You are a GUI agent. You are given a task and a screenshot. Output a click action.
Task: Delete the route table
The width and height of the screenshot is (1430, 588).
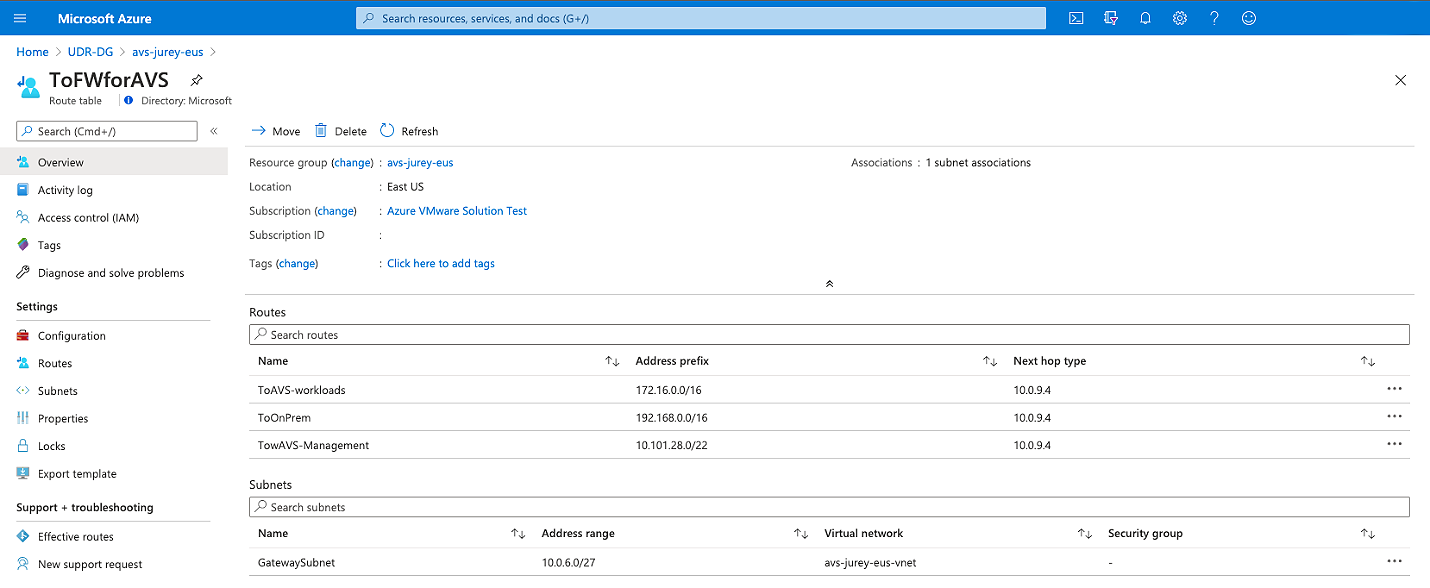(340, 131)
